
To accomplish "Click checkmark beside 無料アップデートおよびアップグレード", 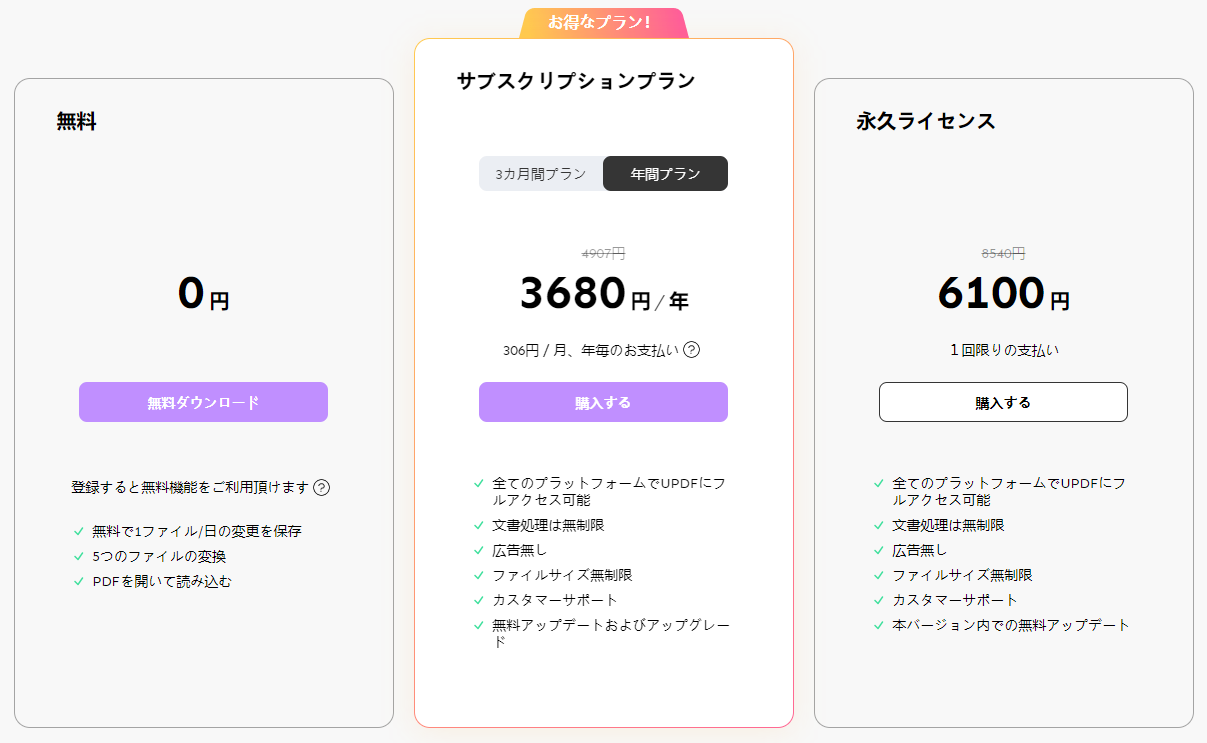I will 479,625.
